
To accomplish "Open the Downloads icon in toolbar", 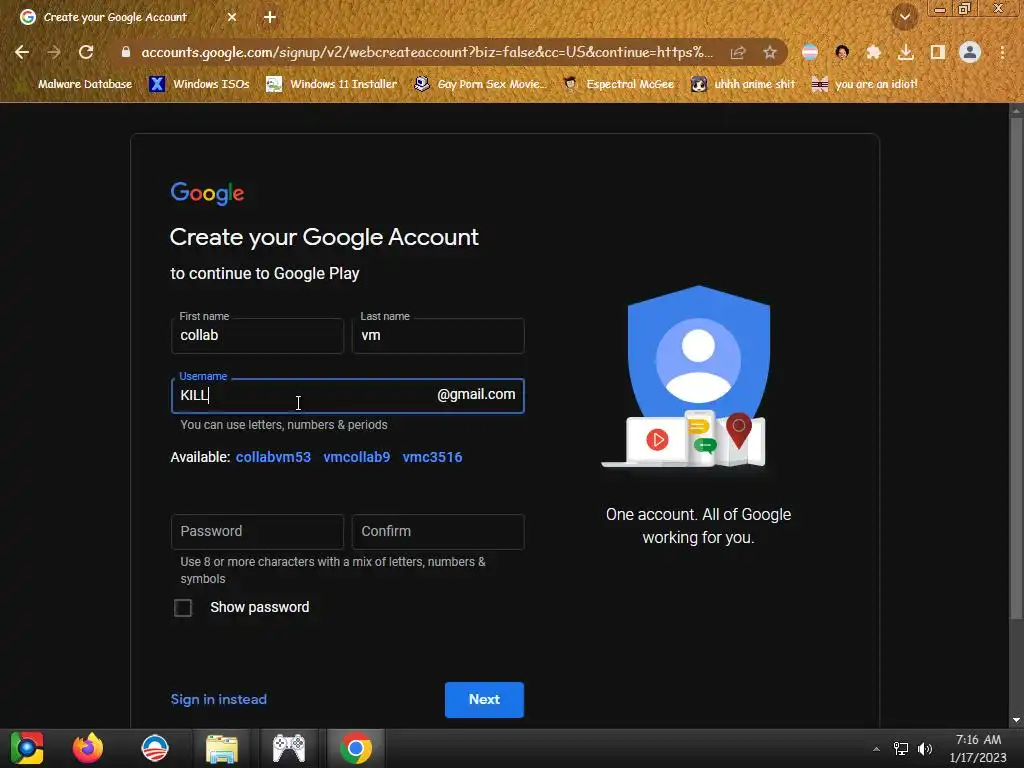I will [906, 52].
